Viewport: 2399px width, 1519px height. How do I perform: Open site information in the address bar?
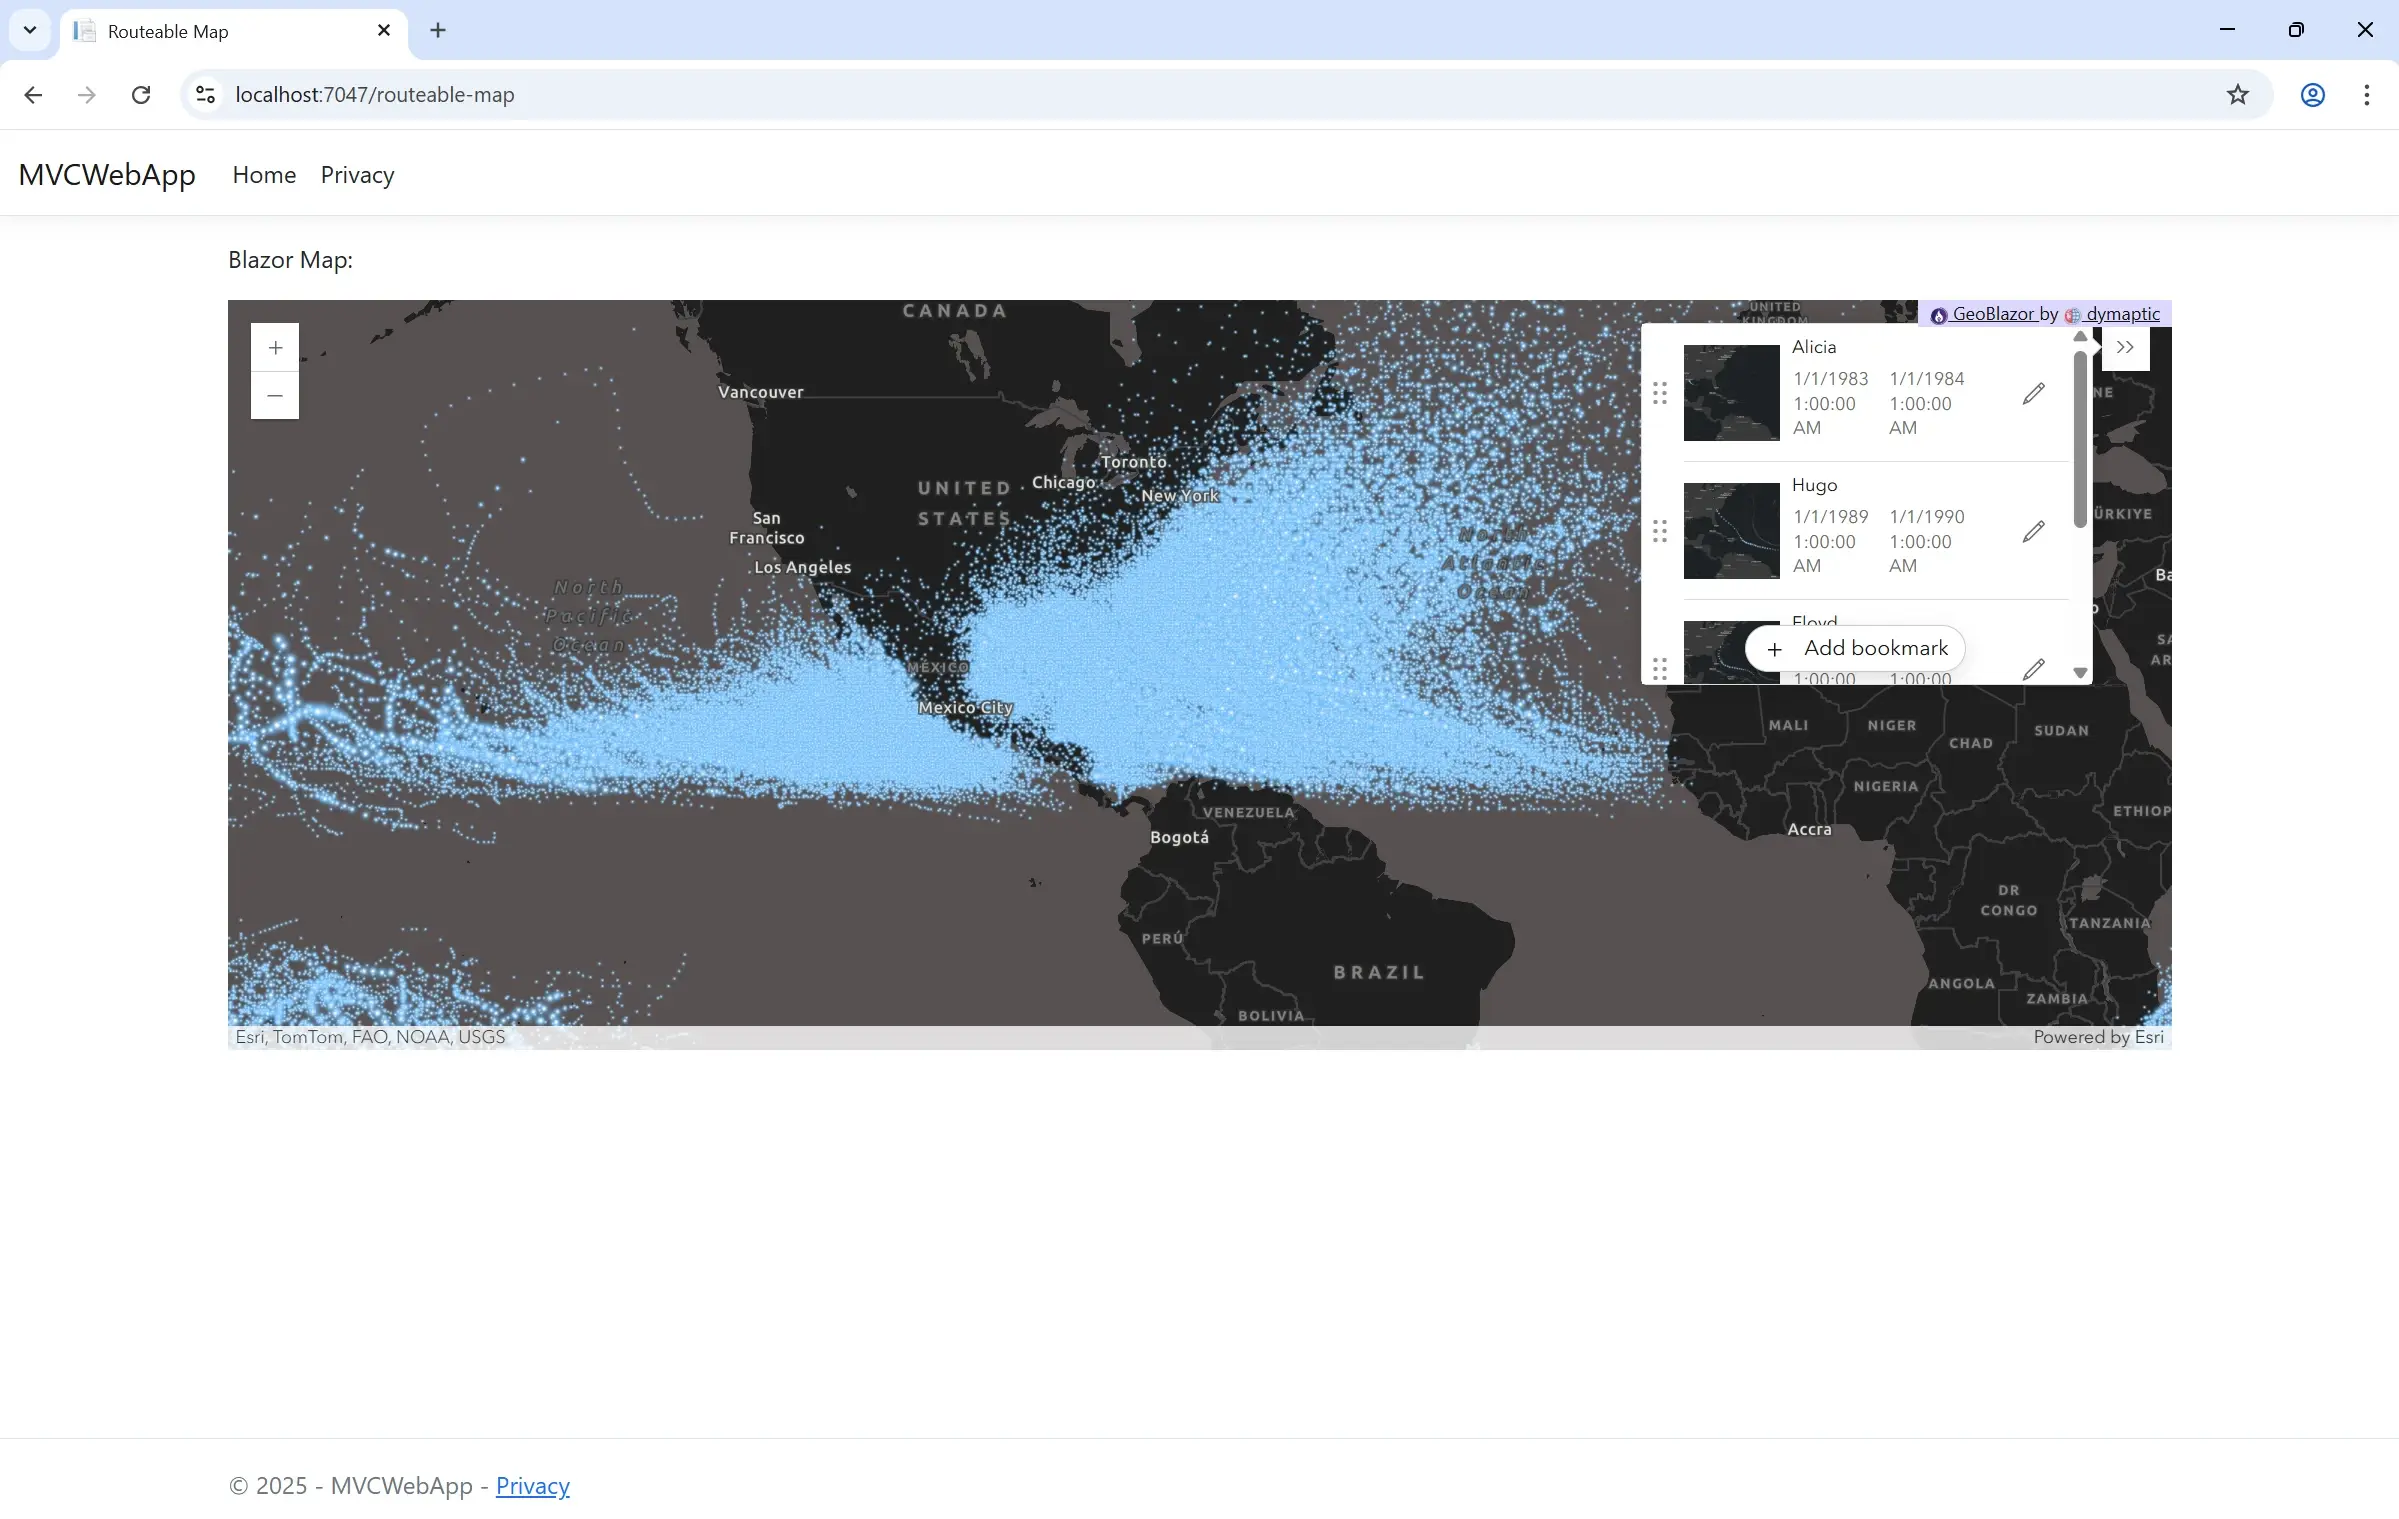tap(205, 94)
